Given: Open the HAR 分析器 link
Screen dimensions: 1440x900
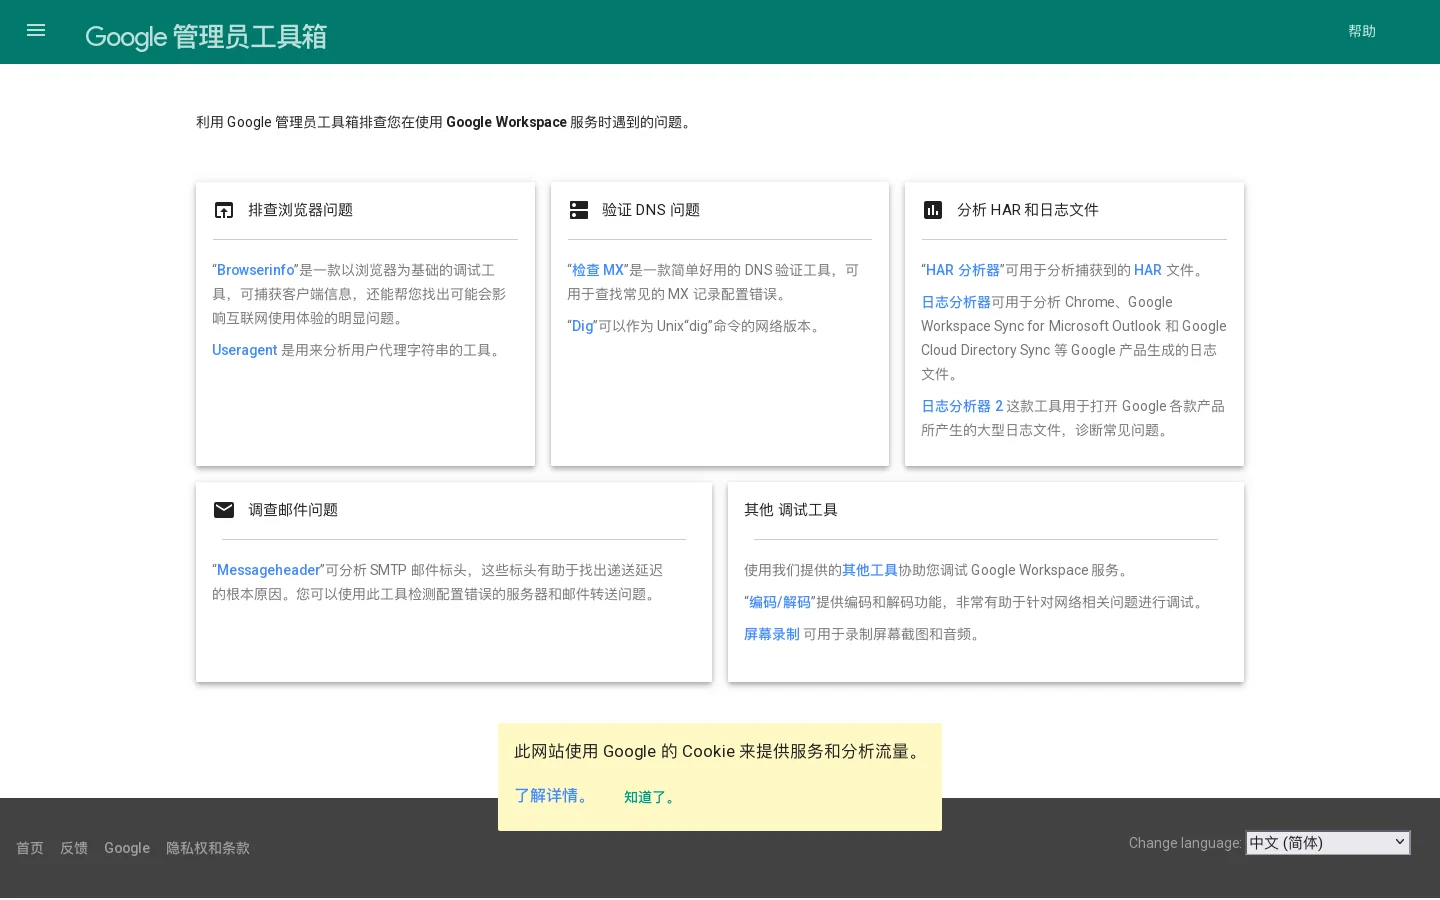Looking at the screenshot, I should [963, 270].
